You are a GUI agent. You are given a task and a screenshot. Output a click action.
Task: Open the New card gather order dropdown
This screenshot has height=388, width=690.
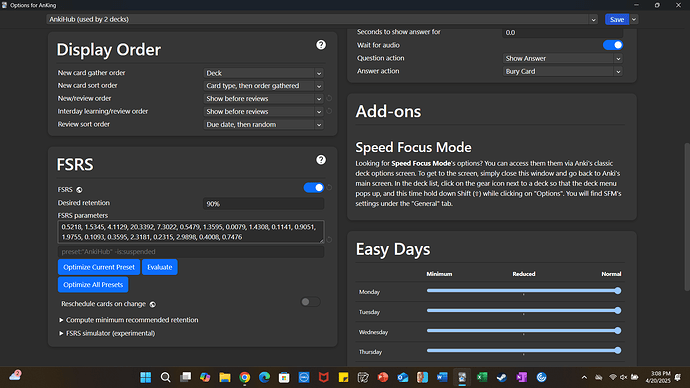[264, 73]
